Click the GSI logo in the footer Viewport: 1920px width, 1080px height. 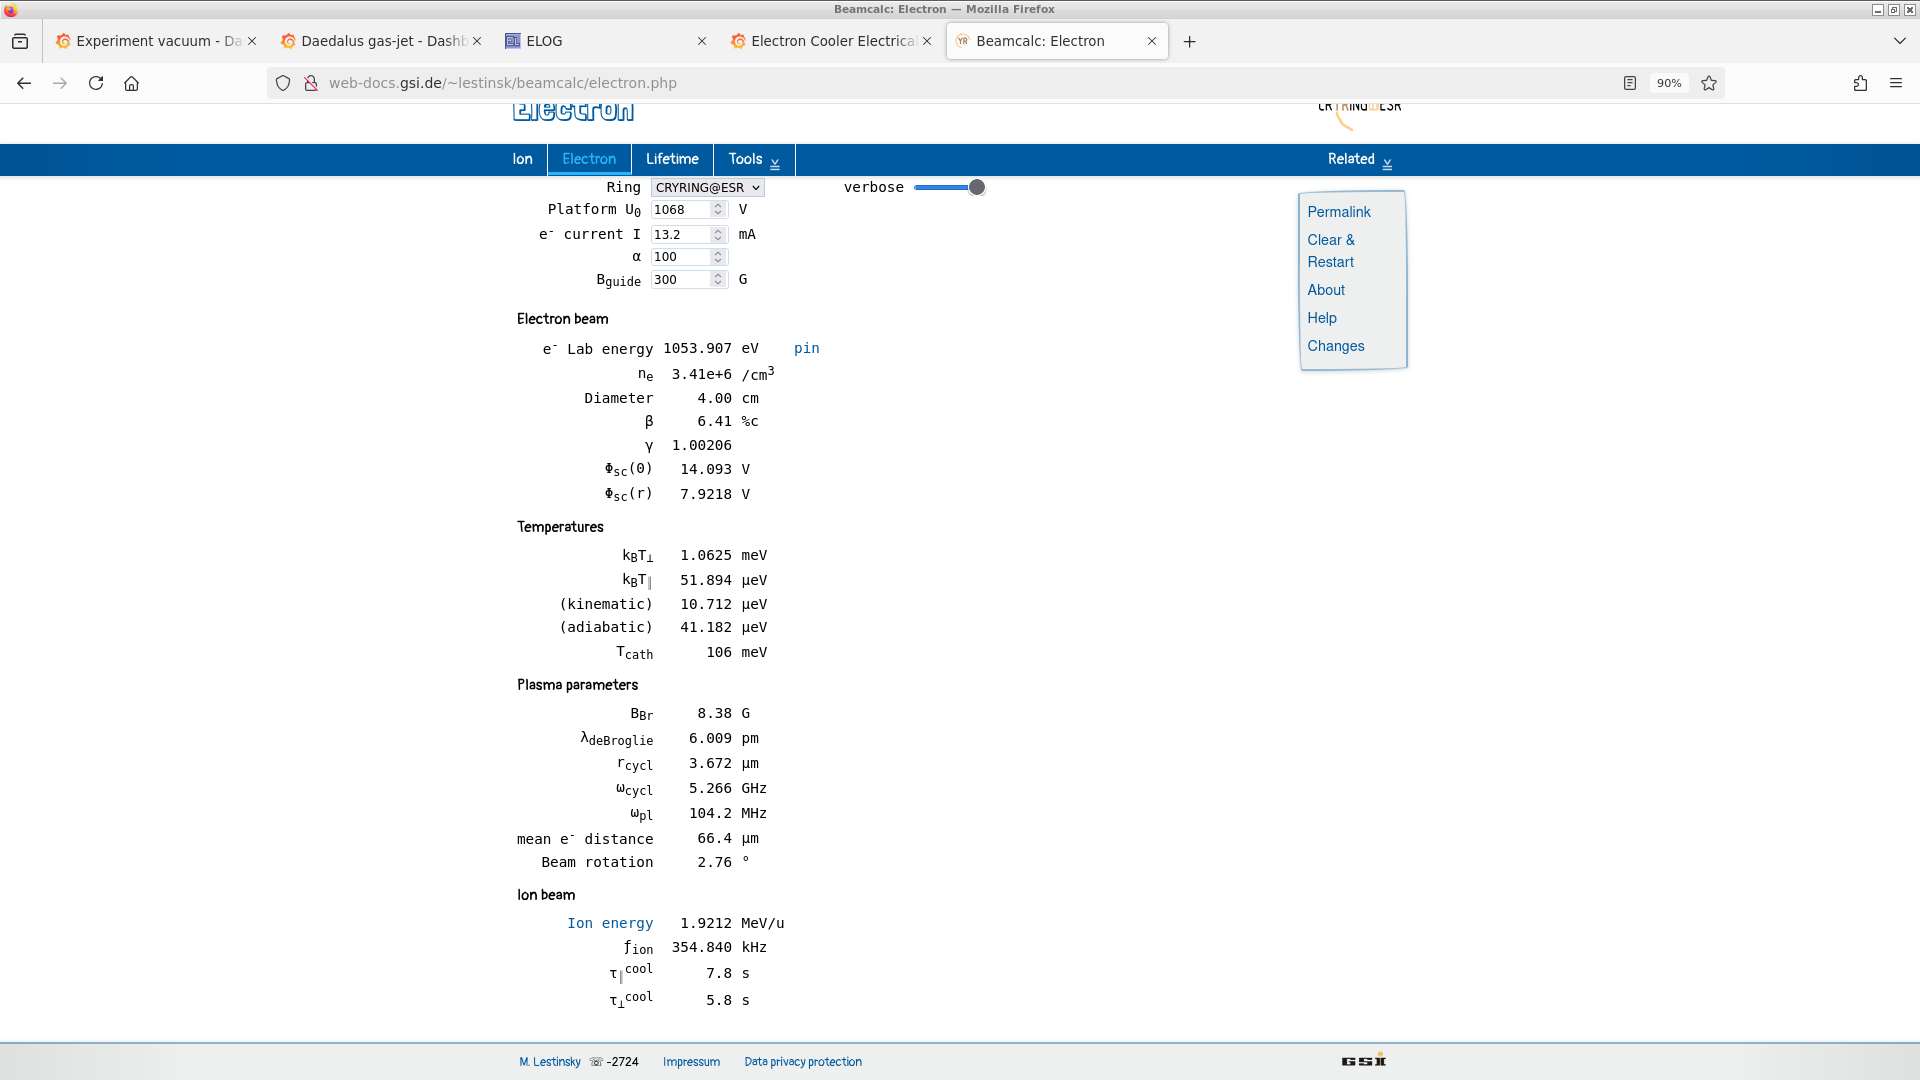click(1361, 1060)
